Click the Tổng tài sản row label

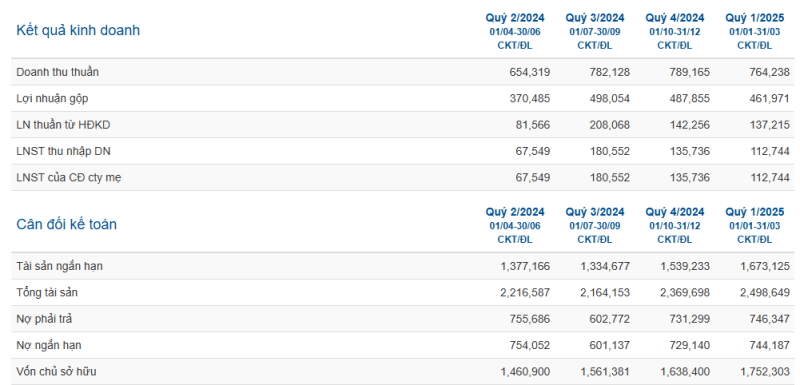[x=47, y=293]
